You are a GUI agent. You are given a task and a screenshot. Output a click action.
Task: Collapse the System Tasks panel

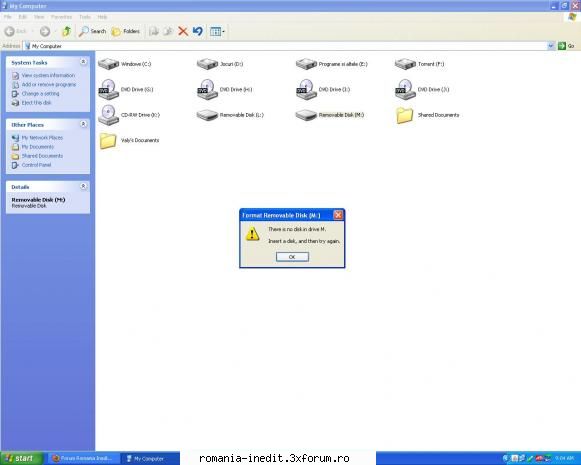tap(83, 62)
